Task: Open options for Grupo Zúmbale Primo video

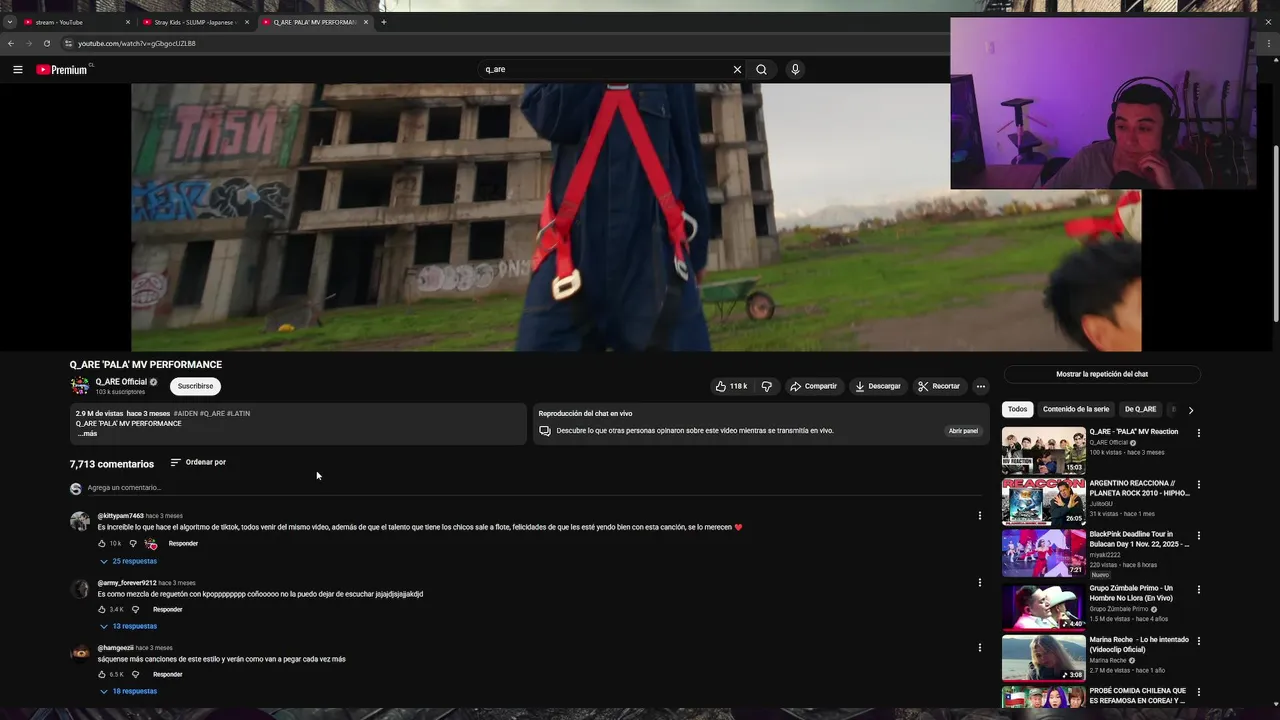Action: [1199, 589]
